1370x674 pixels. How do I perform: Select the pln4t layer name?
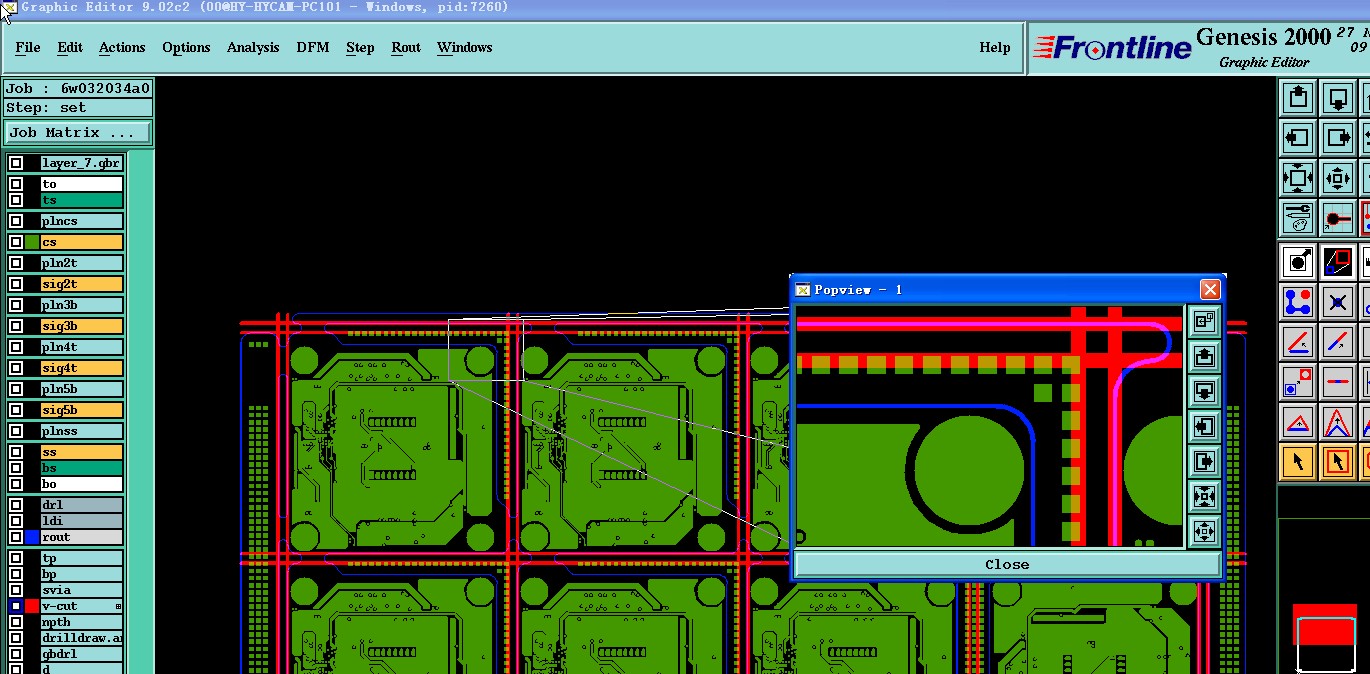82,347
